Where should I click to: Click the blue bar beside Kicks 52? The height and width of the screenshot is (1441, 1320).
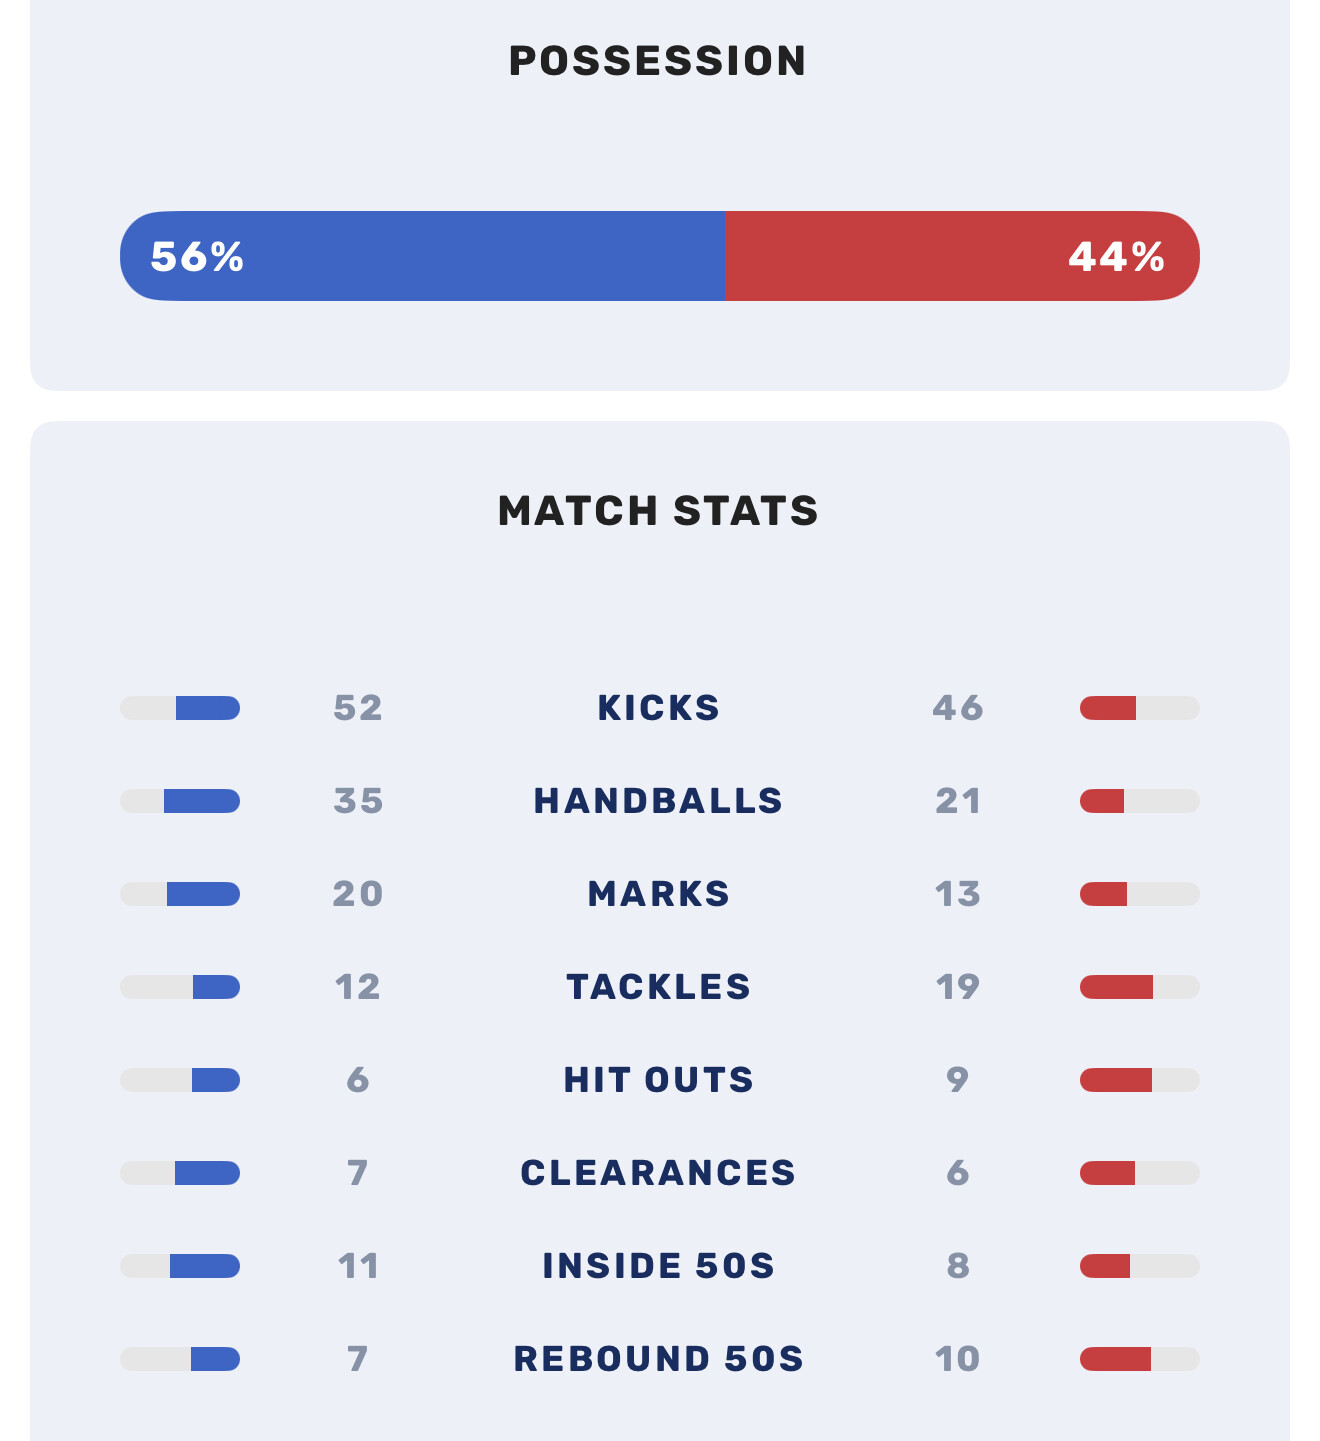tap(208, 708)
